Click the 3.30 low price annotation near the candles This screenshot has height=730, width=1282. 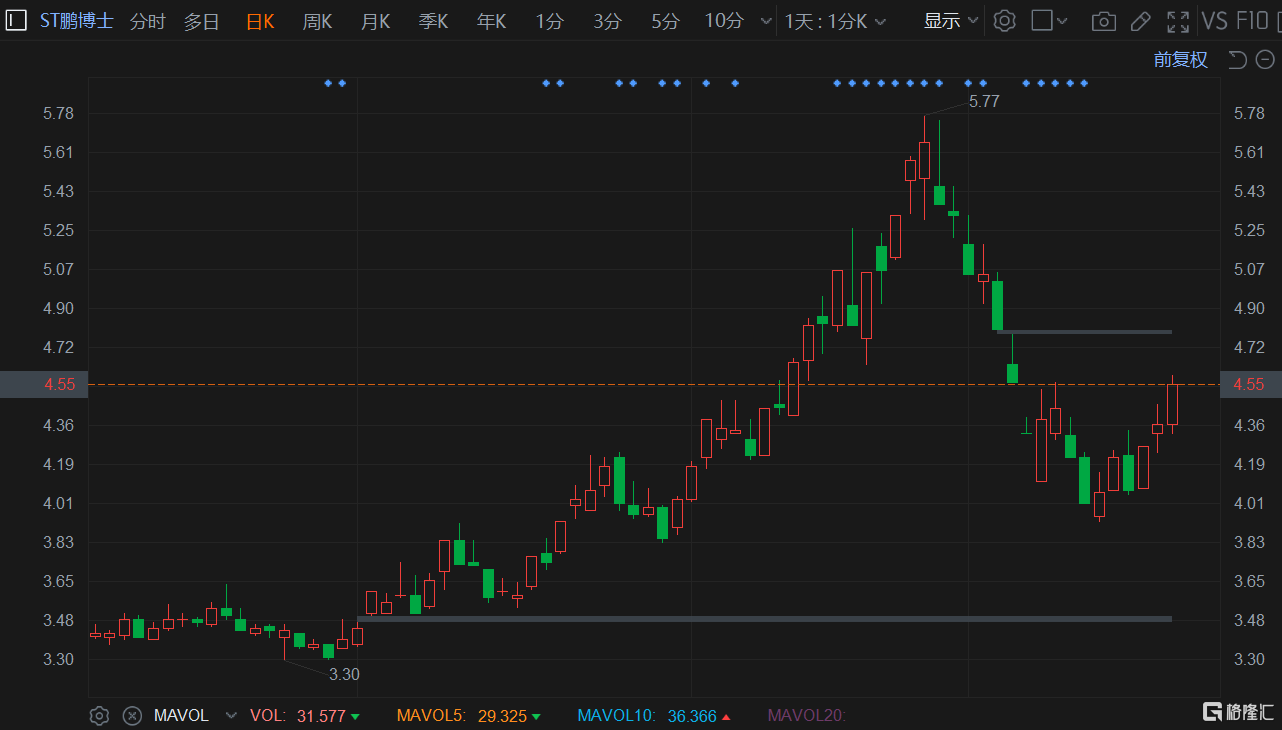(344, 675)
